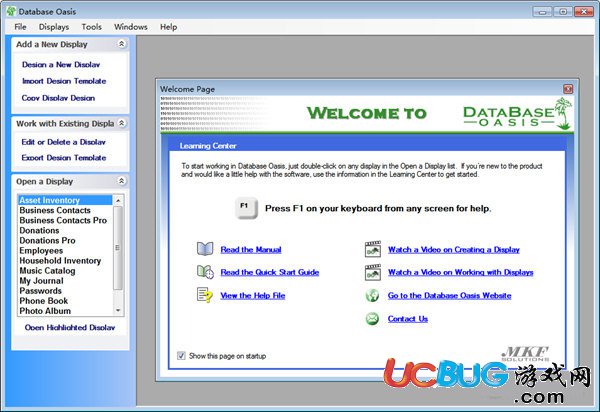Image resolution: width=600 pixels, height=412 pixels.
Task: Maximize the Database Oasis window
Action: [x=563, y=11]
